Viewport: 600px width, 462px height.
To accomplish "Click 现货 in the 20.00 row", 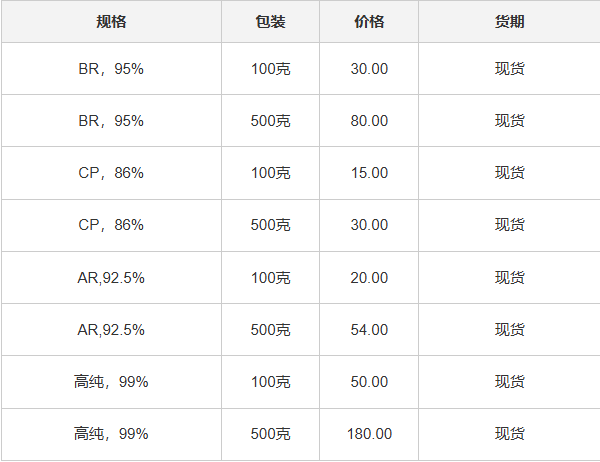I will (x=509, y=277).
